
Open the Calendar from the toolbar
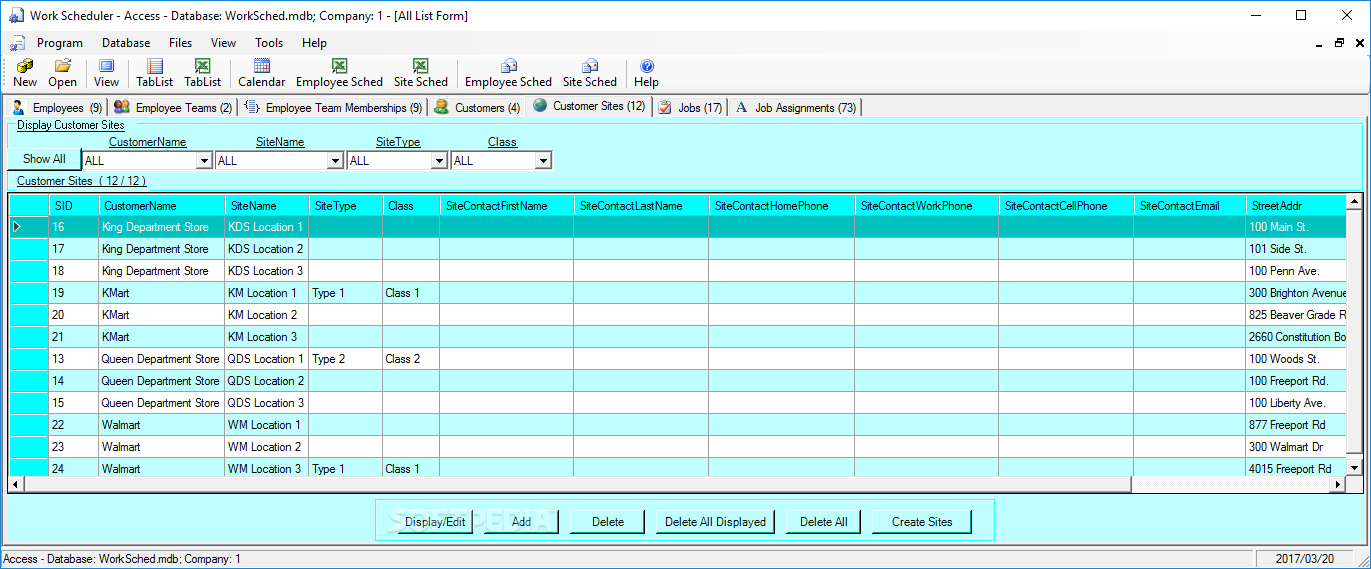[x=261, y=67]
